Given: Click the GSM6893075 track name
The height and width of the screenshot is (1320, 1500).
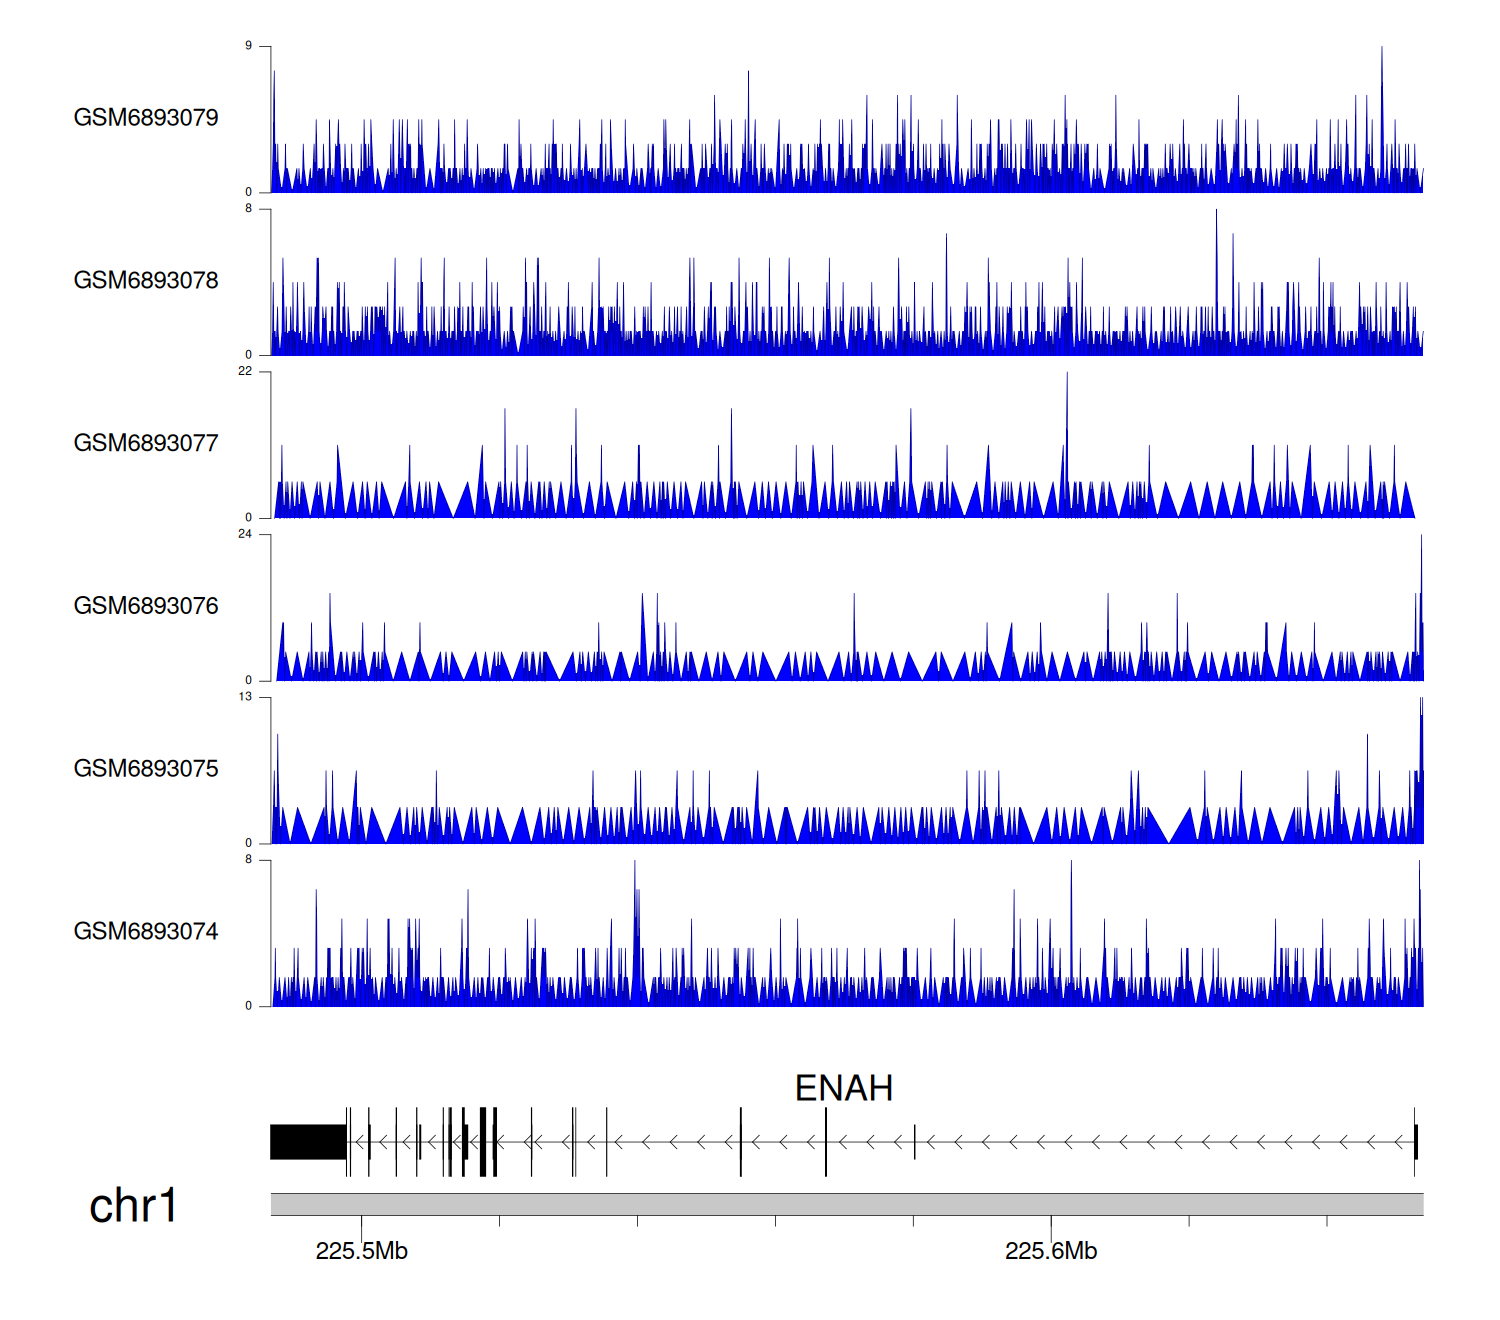Looking at the screenshot, I should [x=146, y=769].
